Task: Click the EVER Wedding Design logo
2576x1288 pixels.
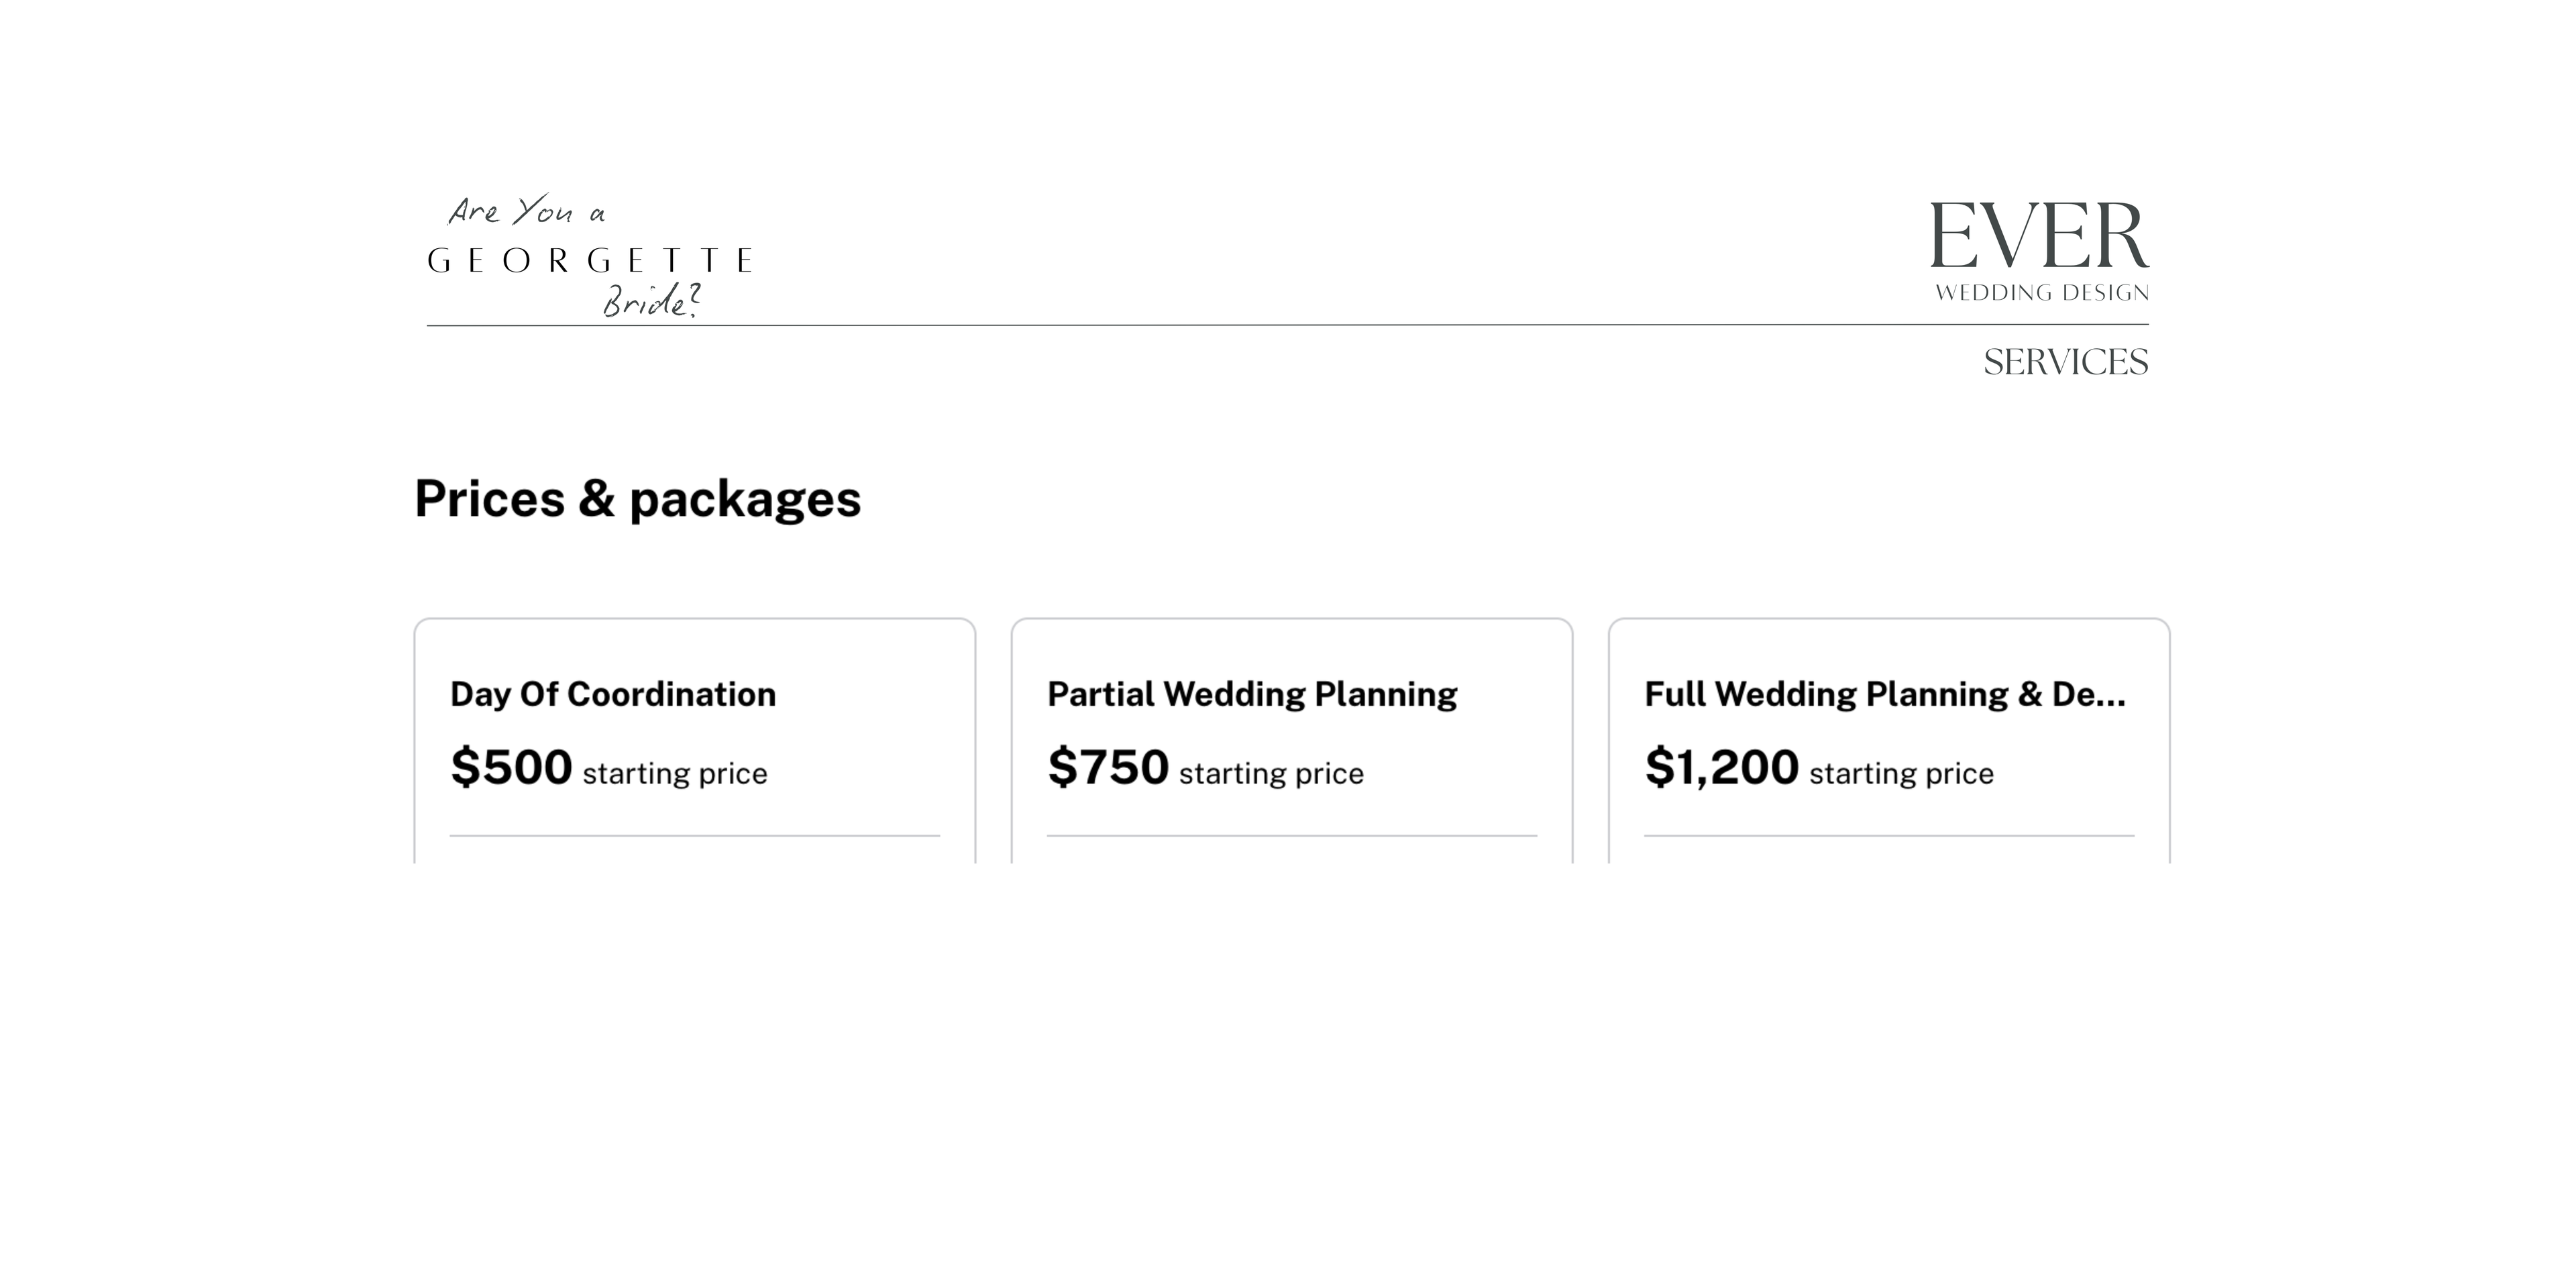Action: tap(2039, 251)
